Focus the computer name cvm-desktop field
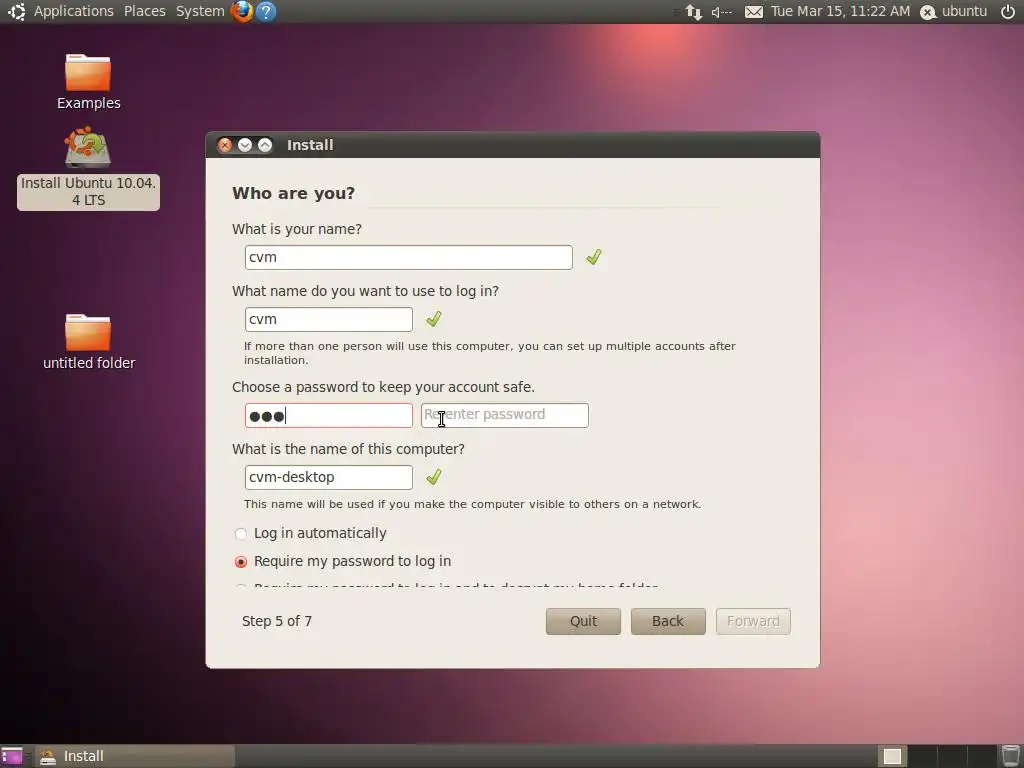Screen dimensions: 1024x768 328,477
